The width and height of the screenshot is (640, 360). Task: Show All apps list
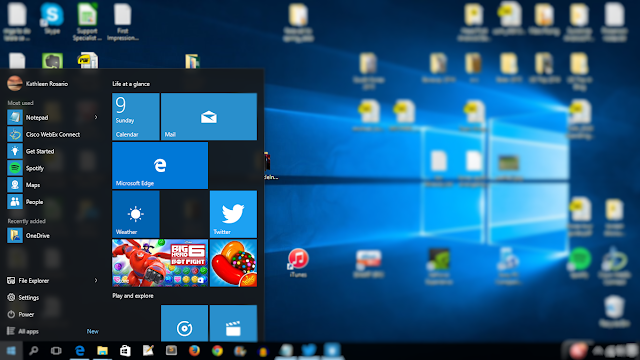[x=23, y=331]
